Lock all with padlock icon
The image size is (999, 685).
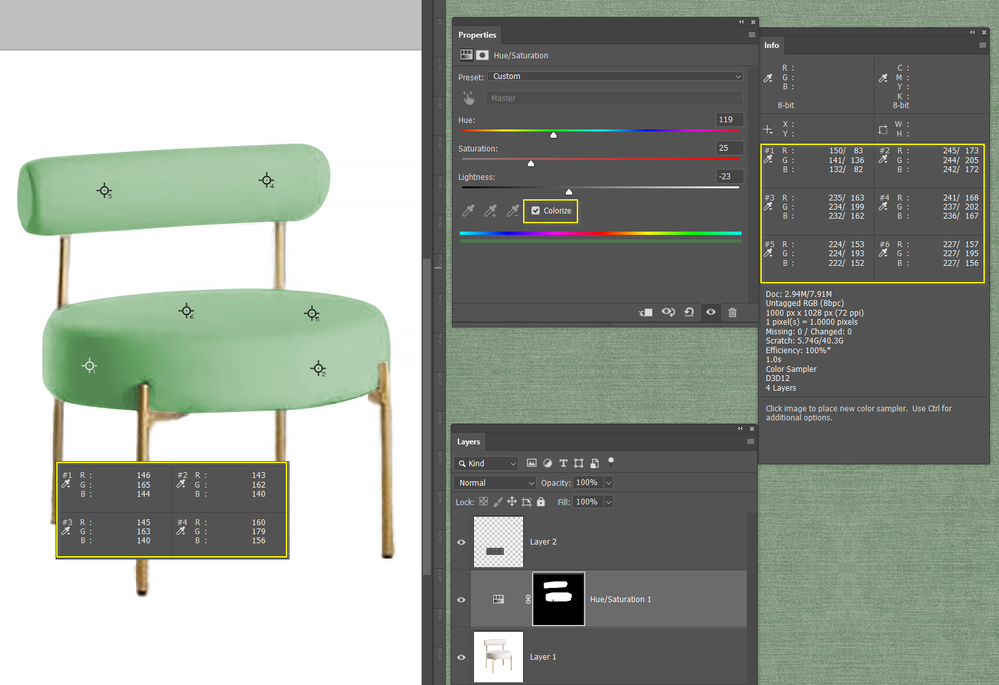coord(541,502)
